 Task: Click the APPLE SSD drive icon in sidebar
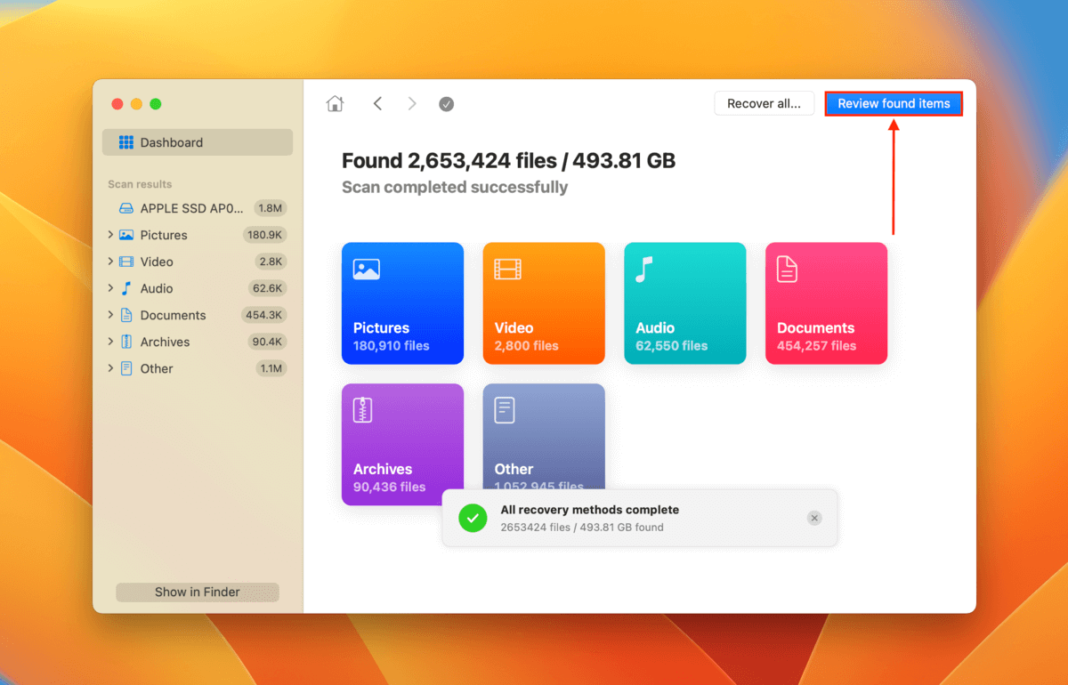coord(128,208)
